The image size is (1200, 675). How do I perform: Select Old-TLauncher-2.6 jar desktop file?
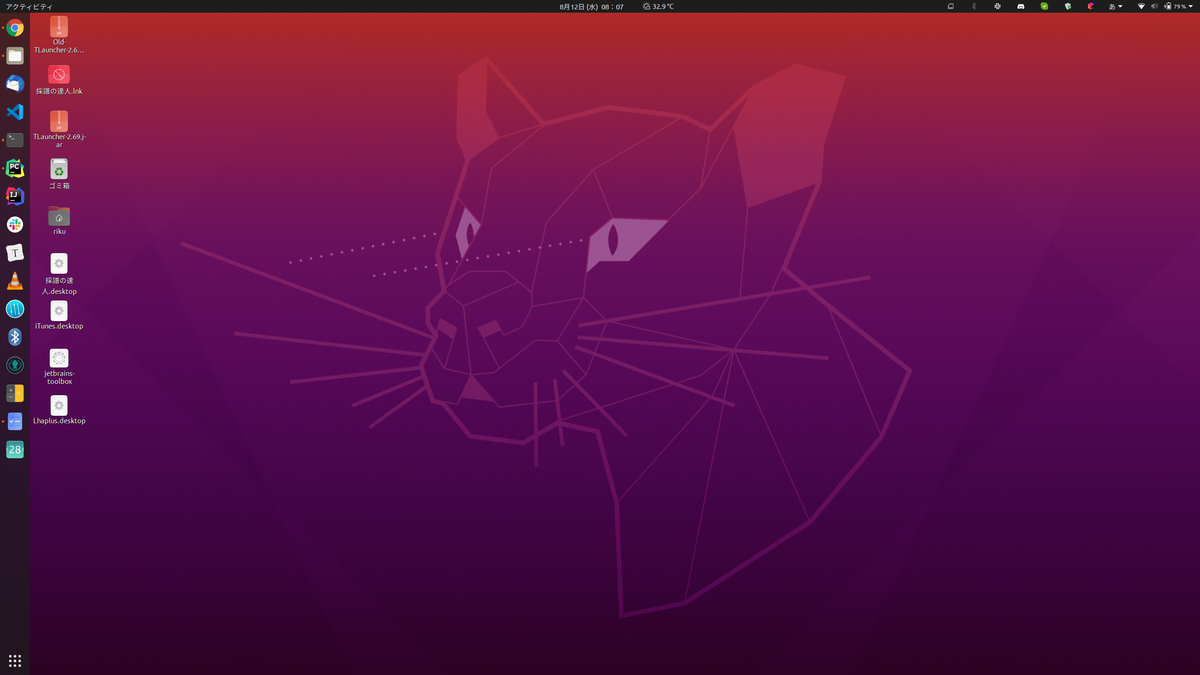click(x=59, y=34)
